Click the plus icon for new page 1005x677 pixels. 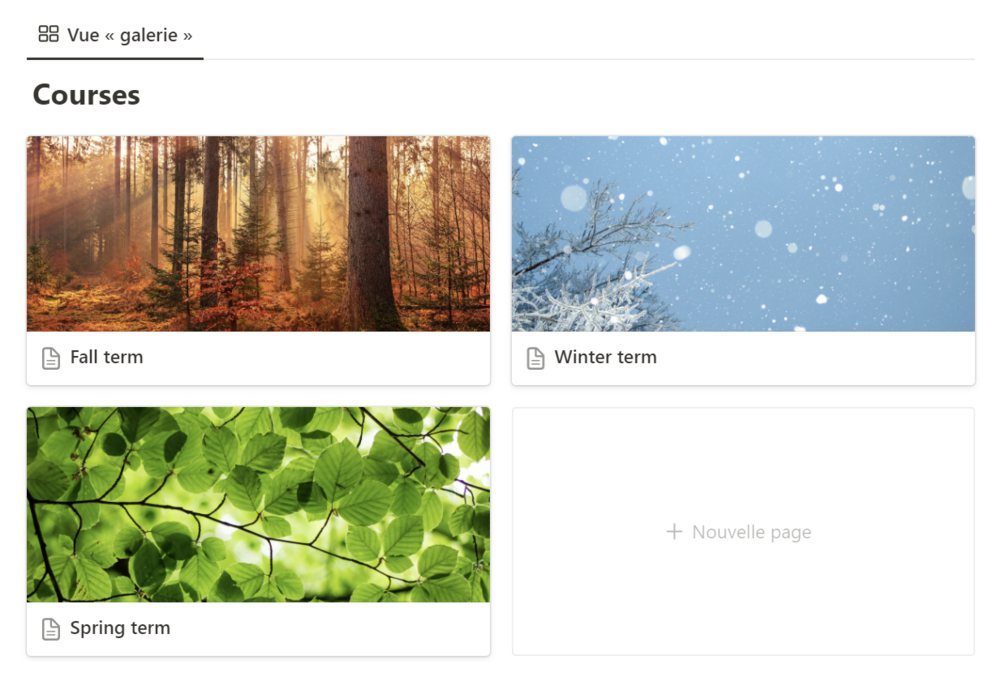click(674, 531)
